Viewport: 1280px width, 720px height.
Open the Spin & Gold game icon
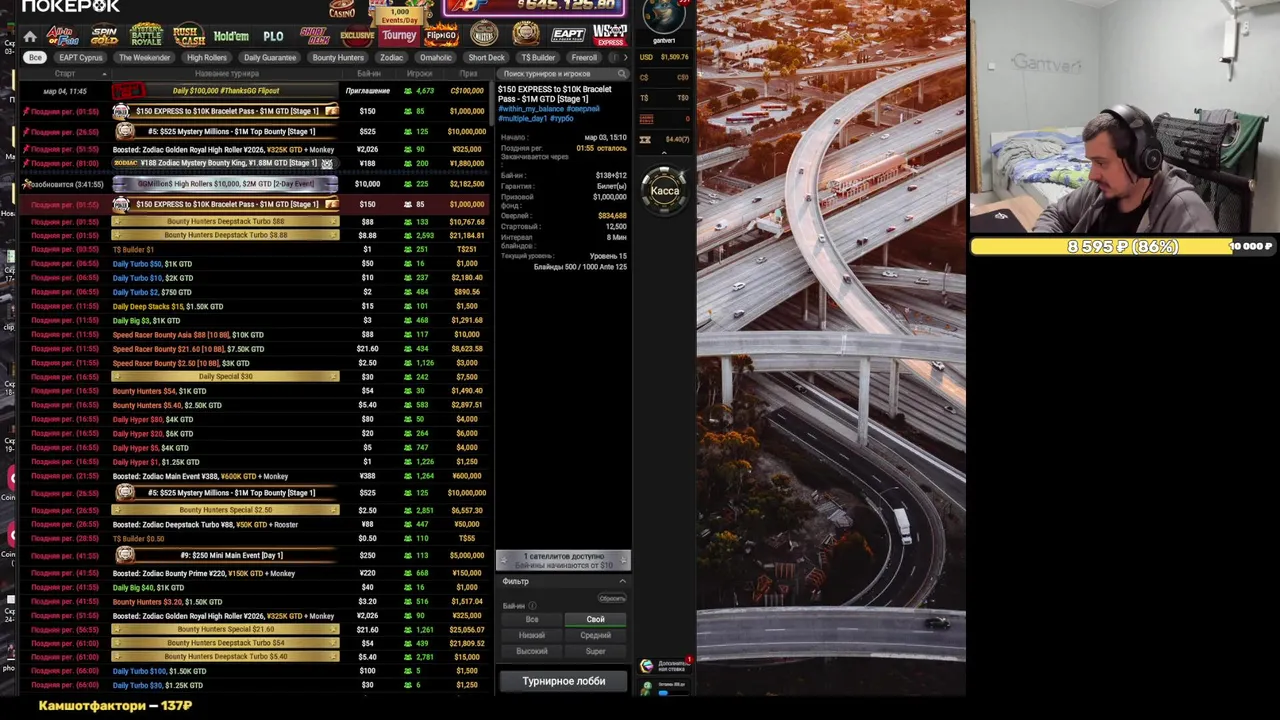pos(104,35)
